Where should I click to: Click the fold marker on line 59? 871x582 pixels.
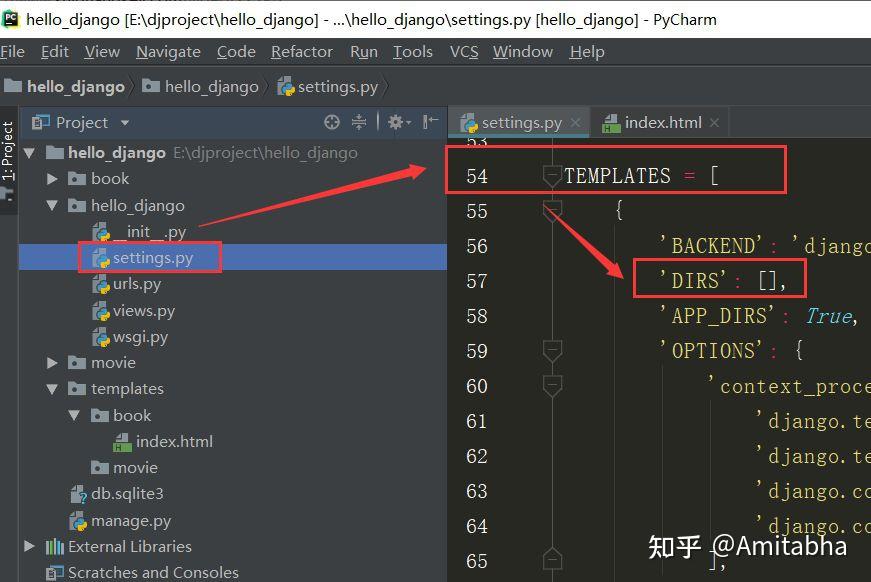pyautogui.click(x=552, y=351)
